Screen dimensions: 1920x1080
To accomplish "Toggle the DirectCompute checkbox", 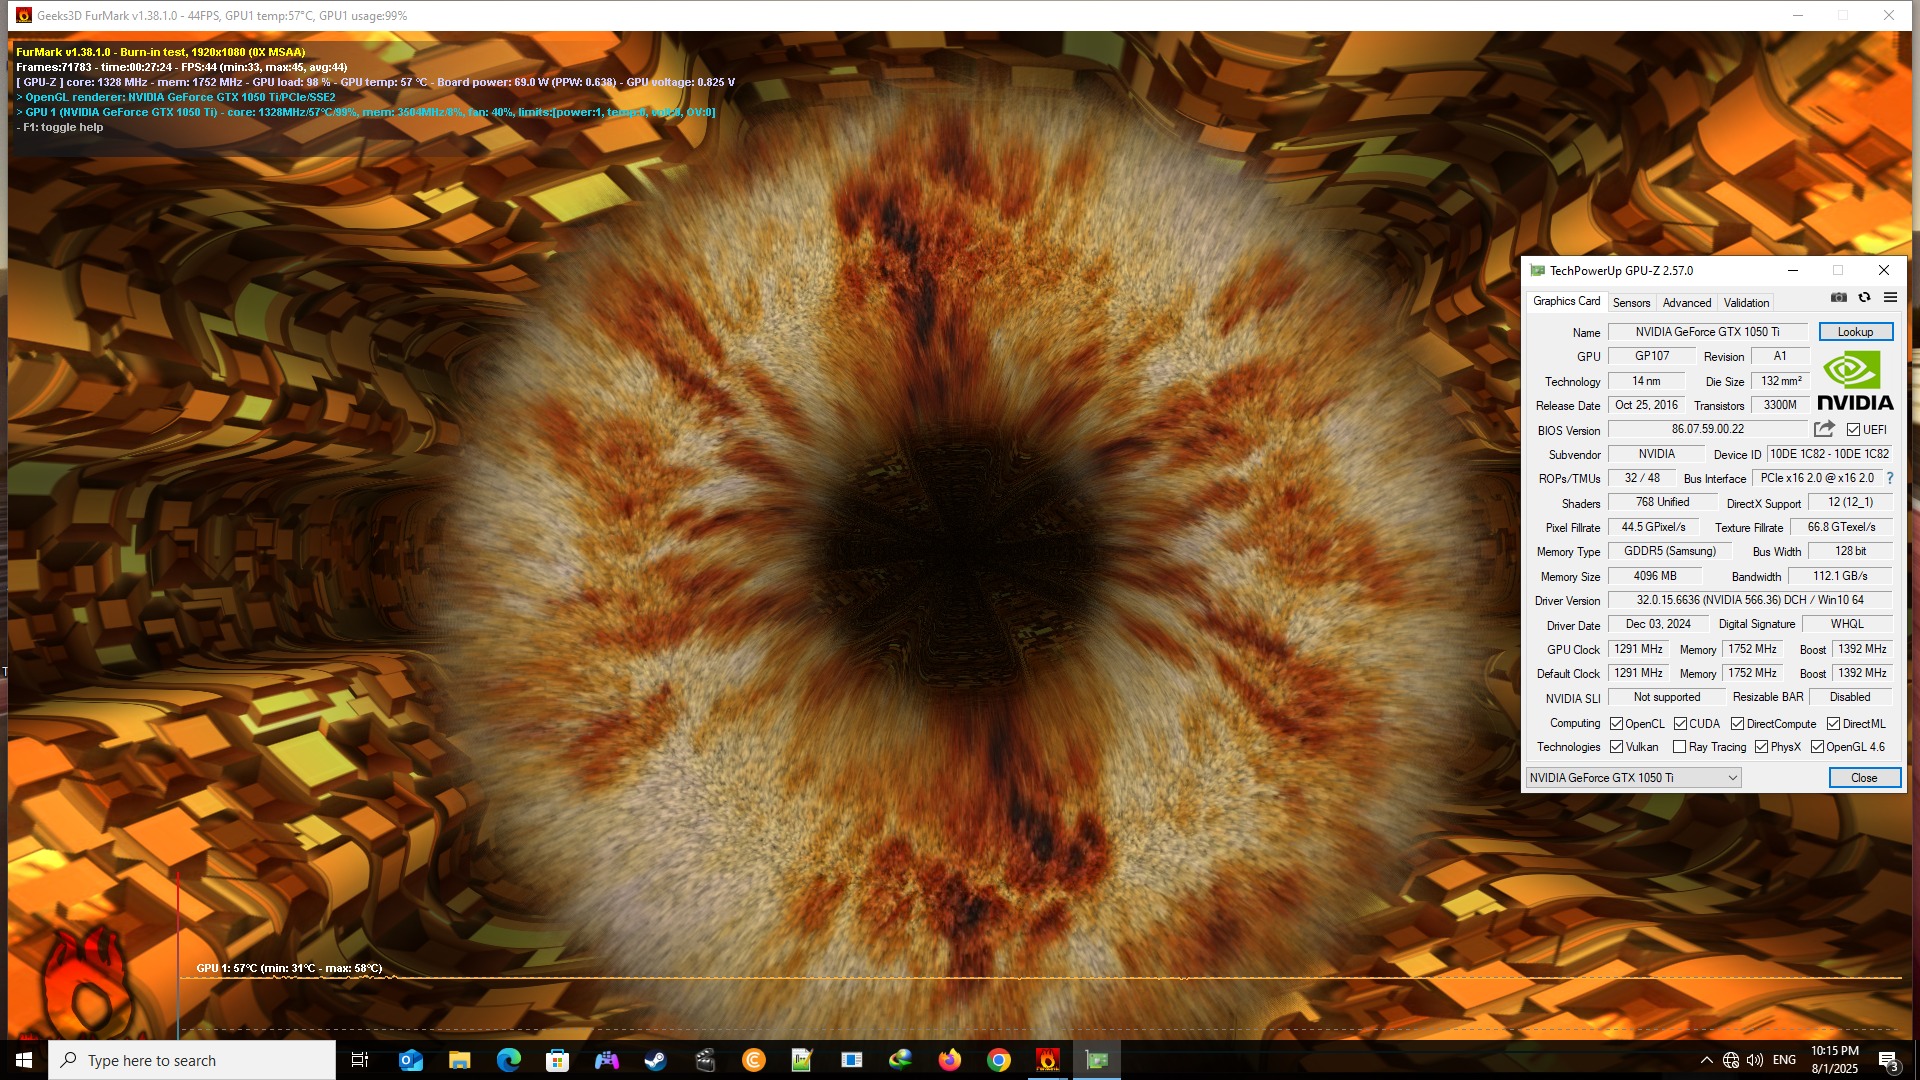I will click(1737, 724).
